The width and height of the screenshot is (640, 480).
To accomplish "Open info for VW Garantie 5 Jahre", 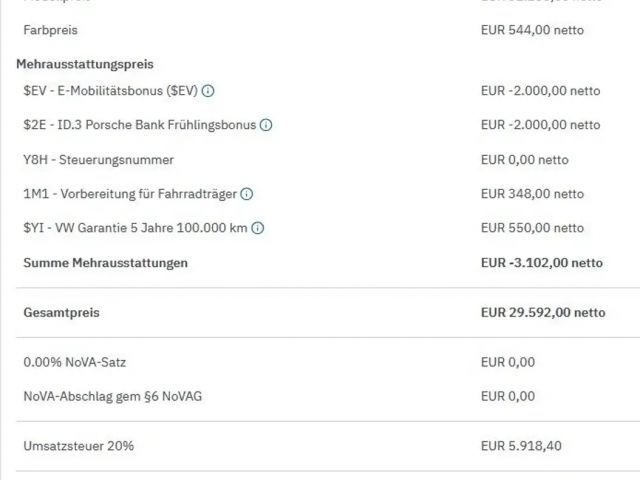I will (258, 228).
